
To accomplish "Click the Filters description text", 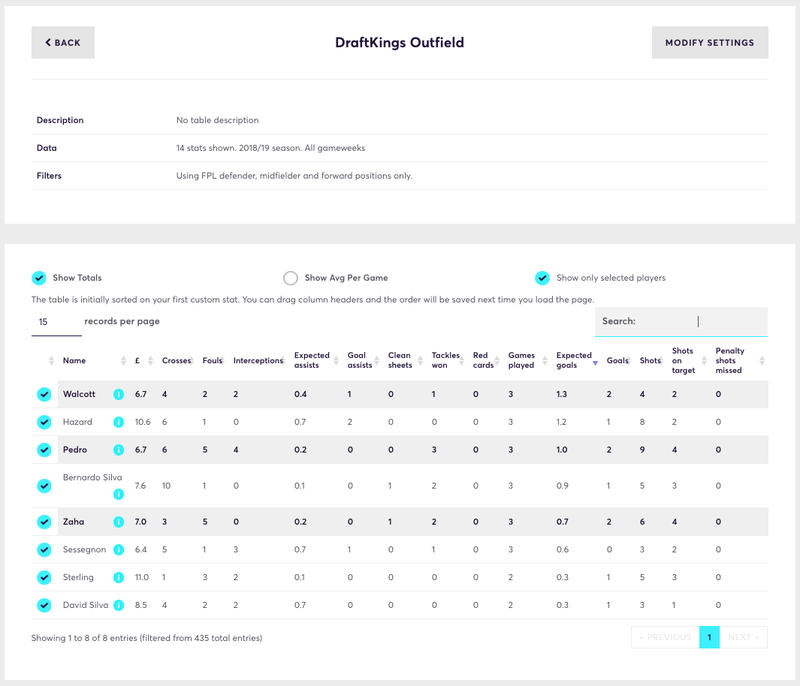I will [294, 176].
